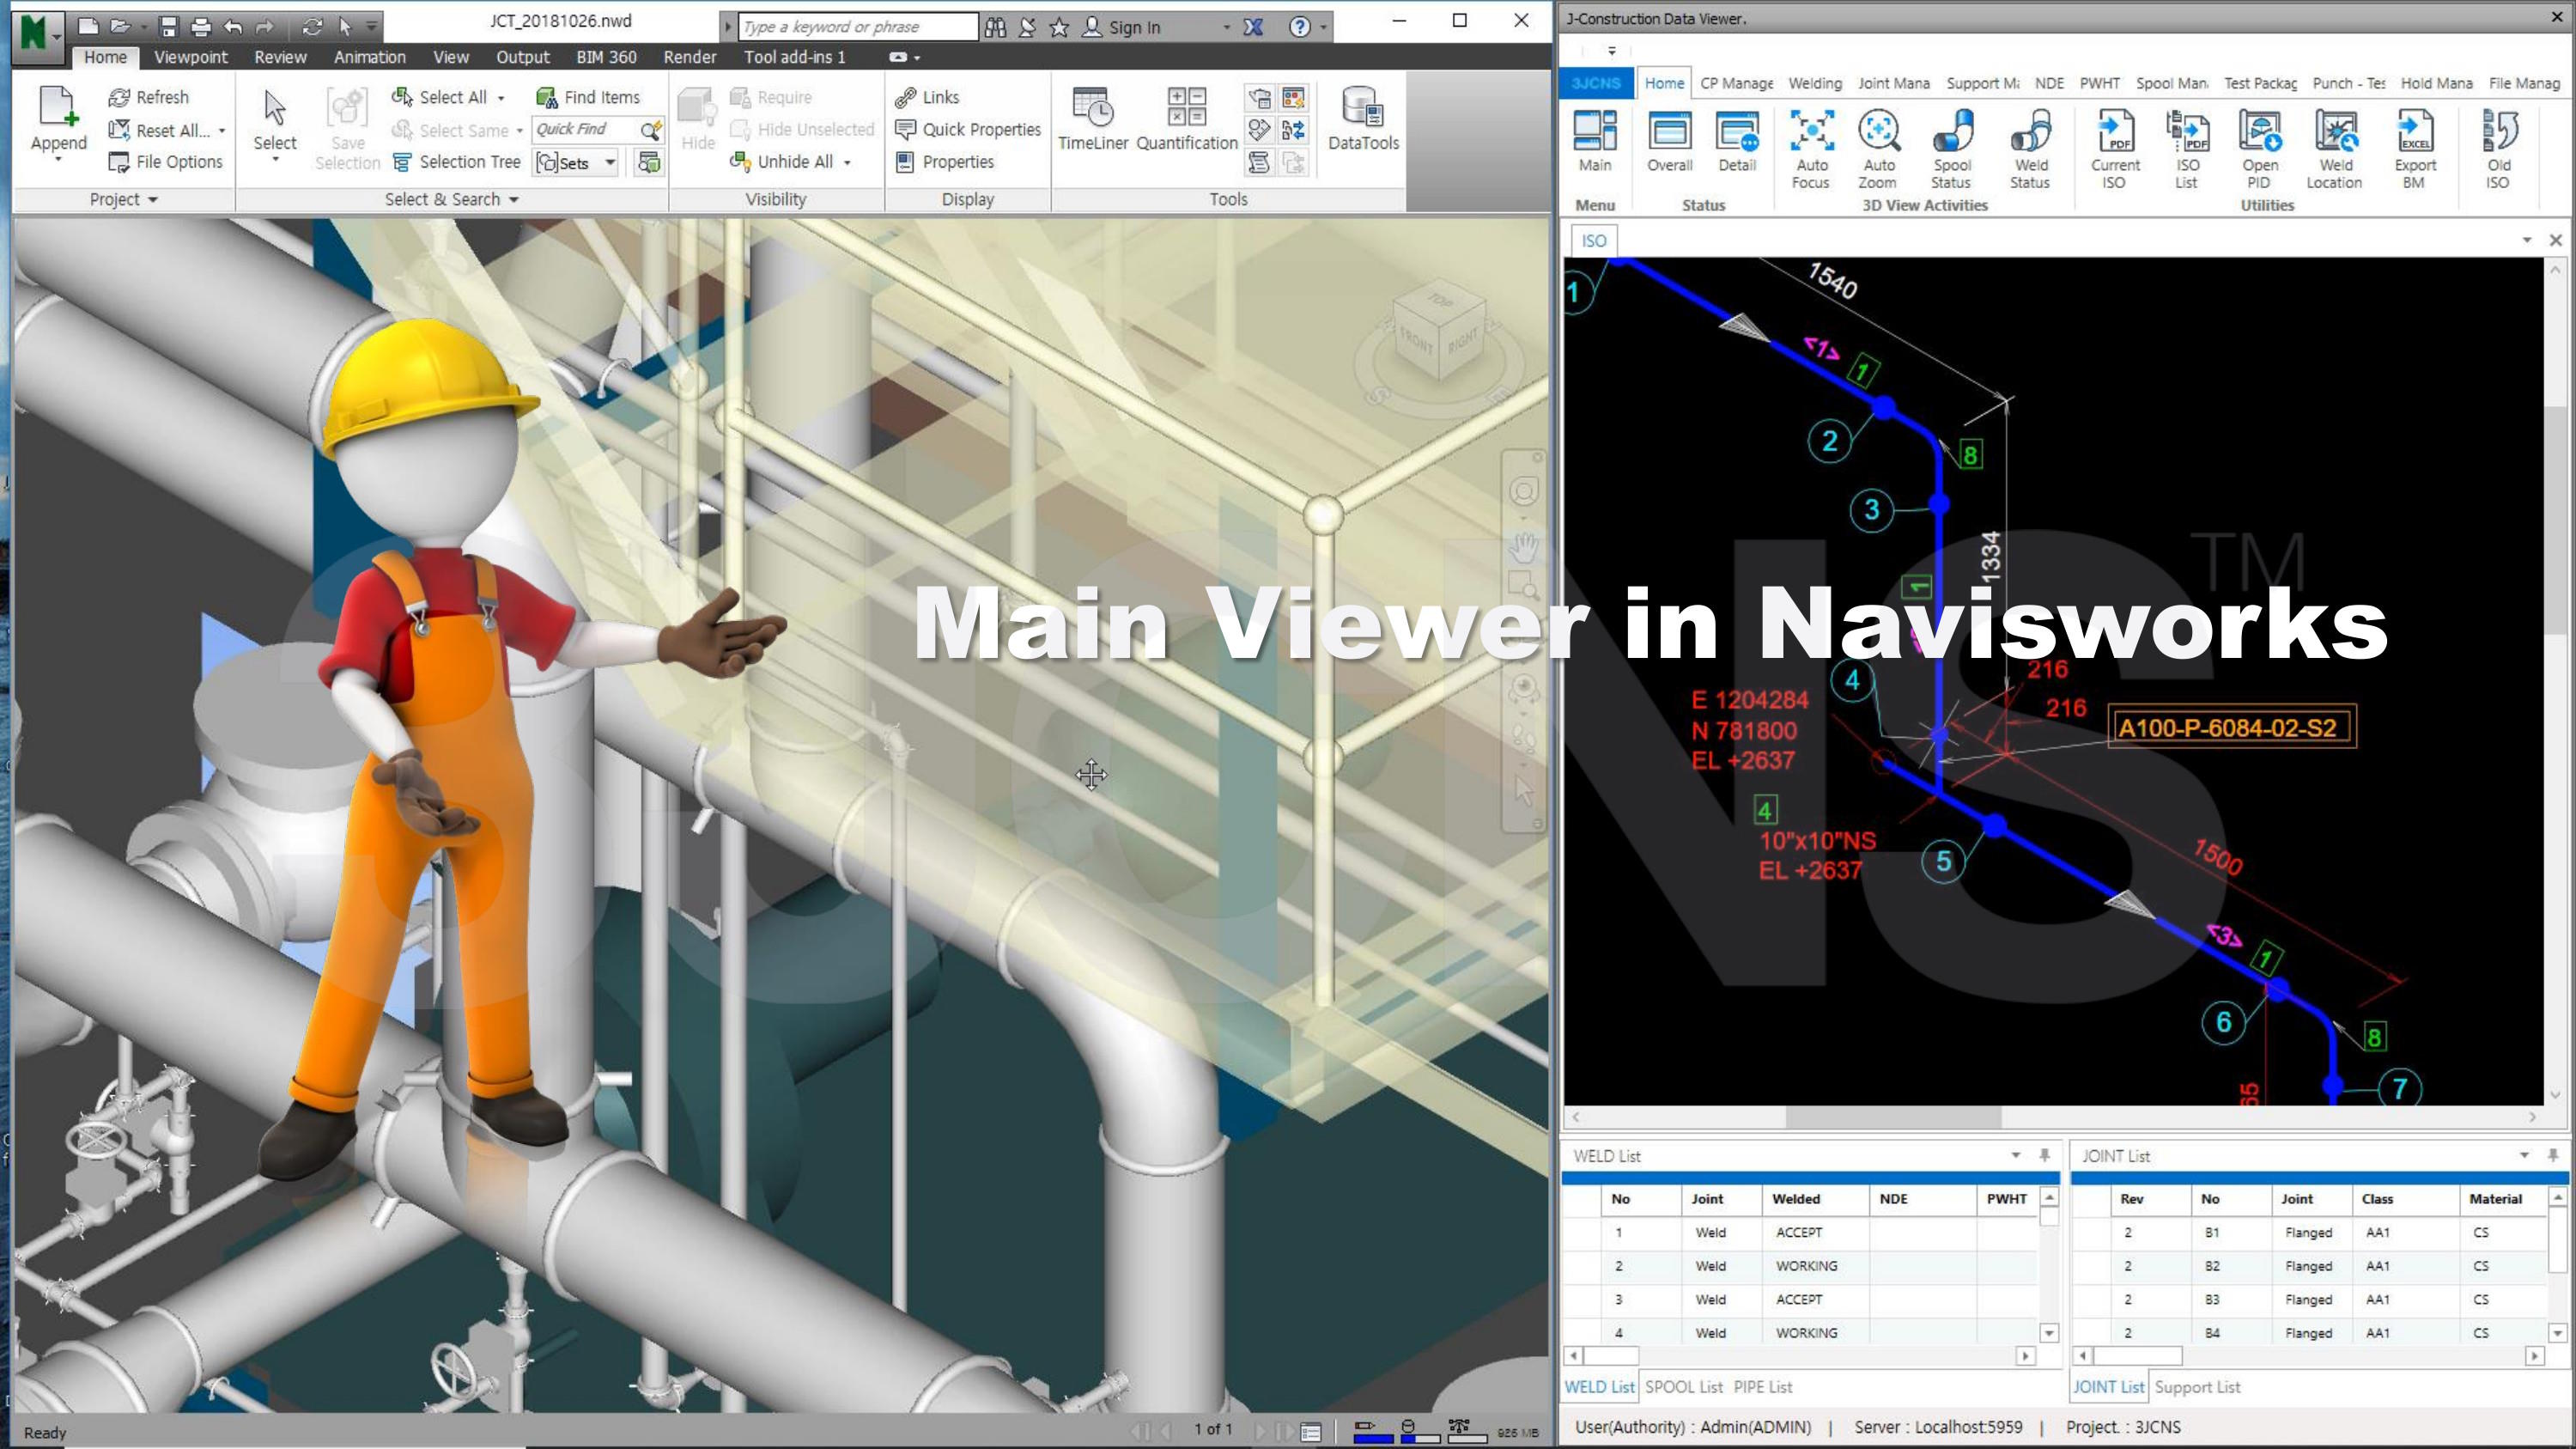Launch the TimeLiner tool
Image resolution: width=2576 pixels, height=1449 pixels.
[x=1092, y=119]
